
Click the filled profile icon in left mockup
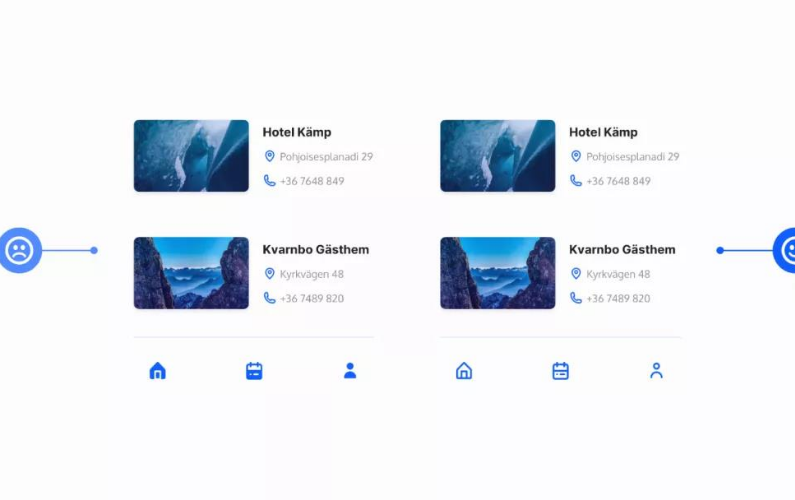click(350, 371)
